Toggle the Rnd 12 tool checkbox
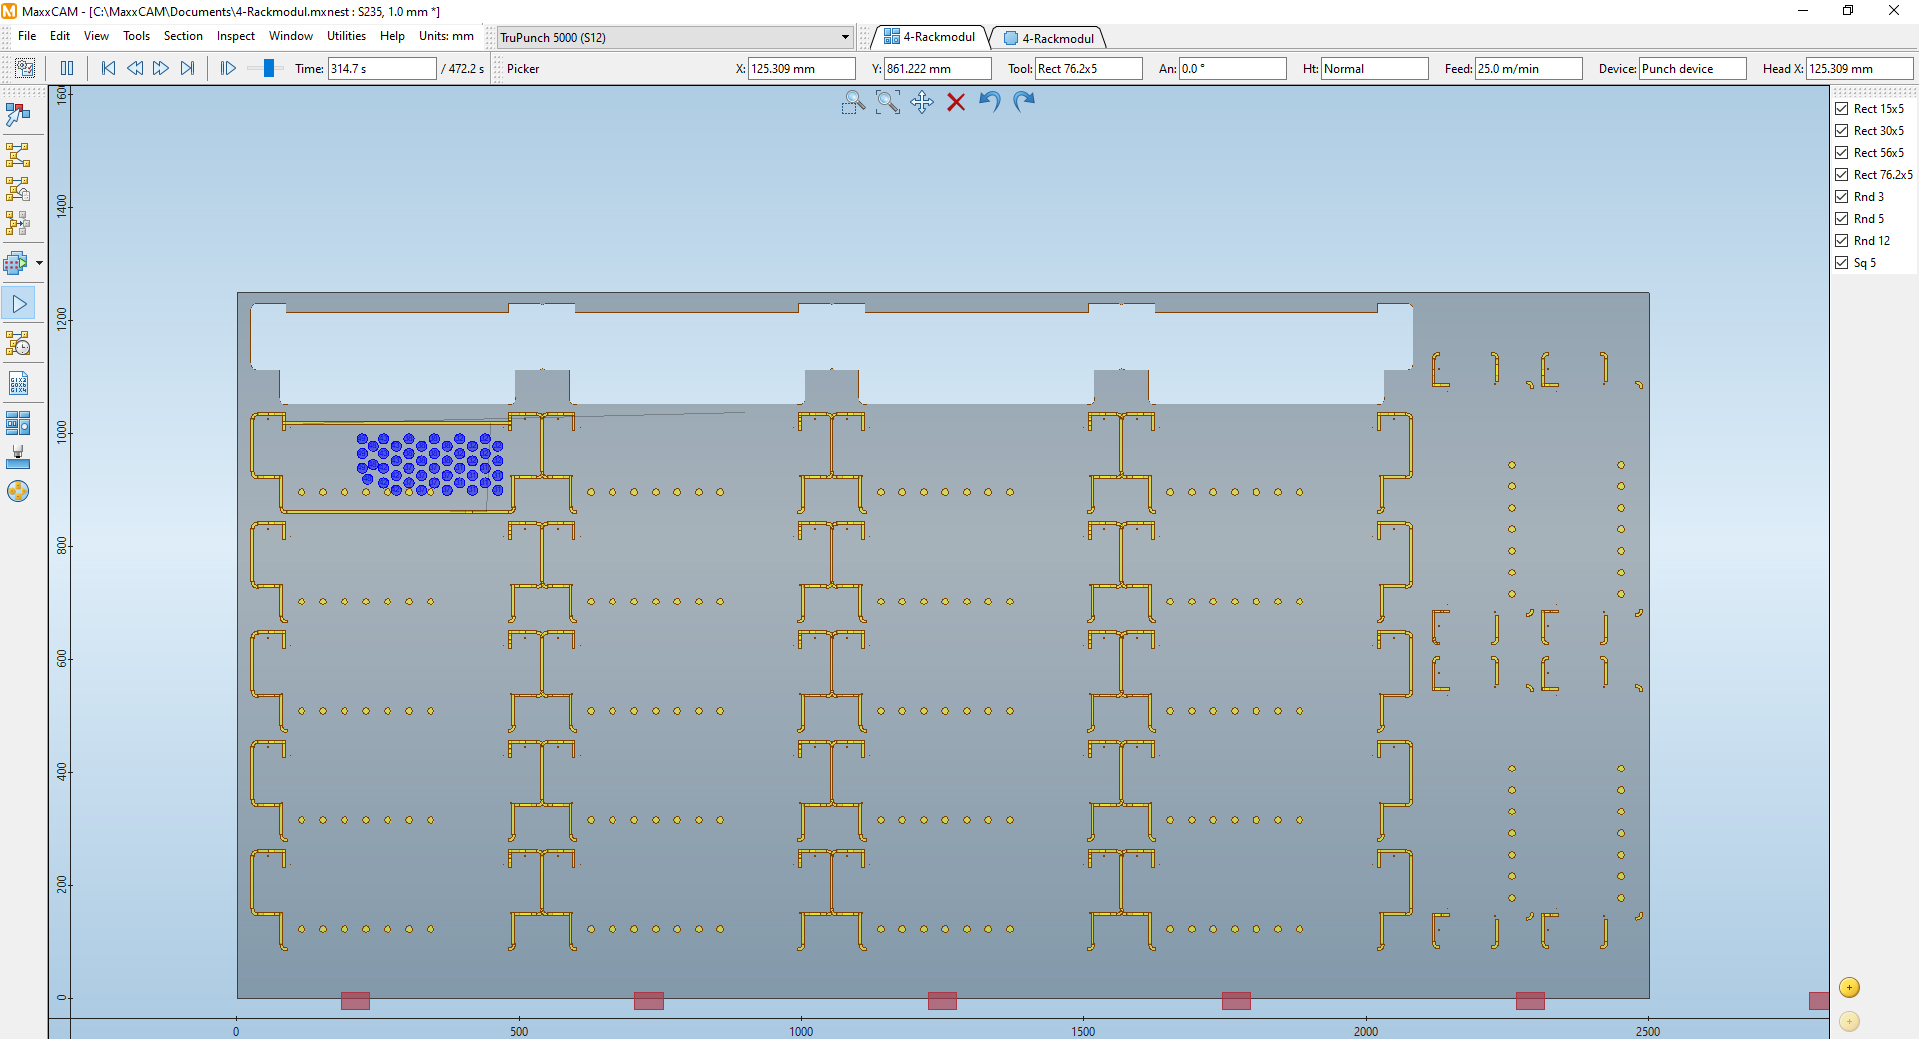The image size is (1919, 1039). coord(1842,241)
